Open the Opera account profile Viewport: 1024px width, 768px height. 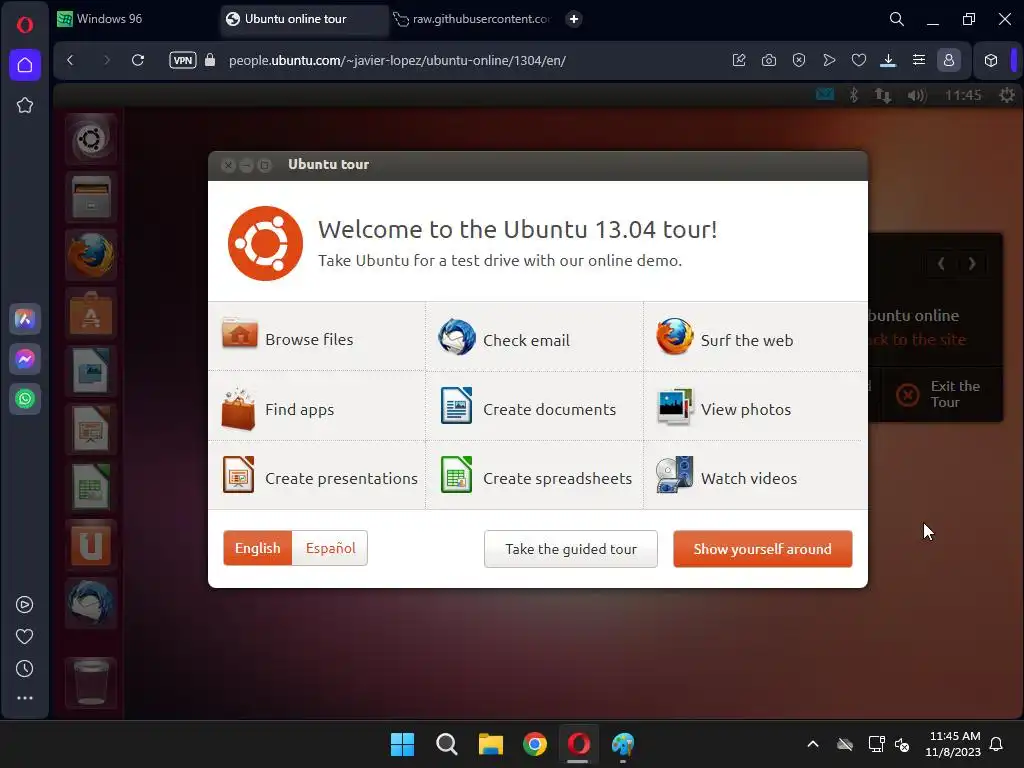pyautogui.click(x=948, y=60)
